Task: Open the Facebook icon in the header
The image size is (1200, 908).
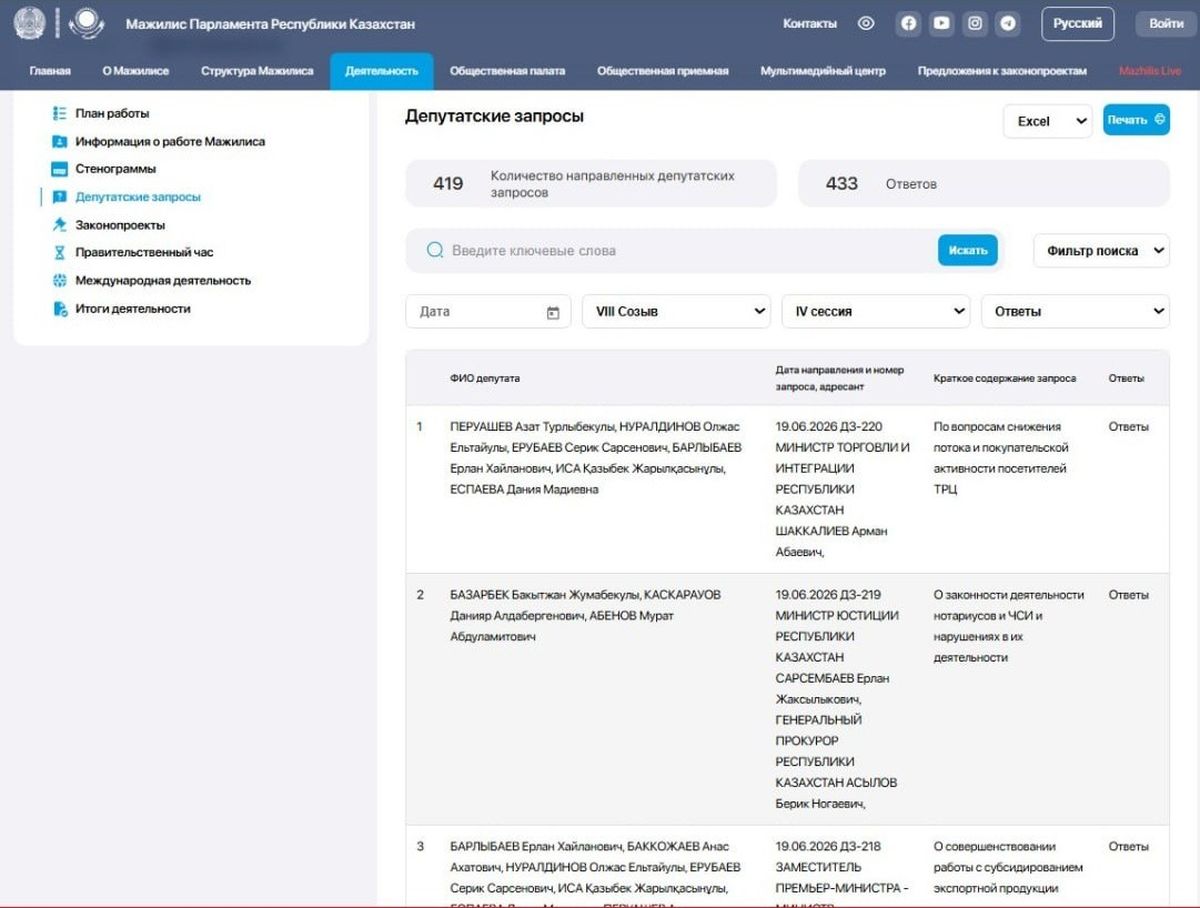Action: (908, 24)
